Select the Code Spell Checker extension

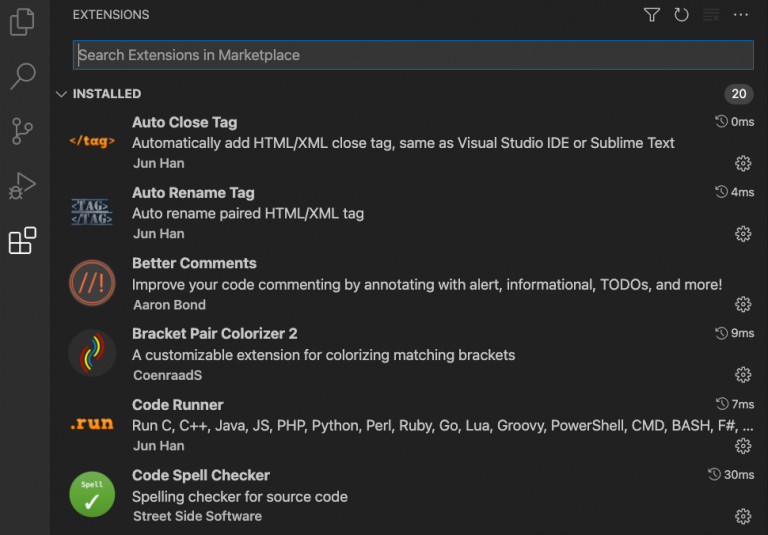(201, 475)
